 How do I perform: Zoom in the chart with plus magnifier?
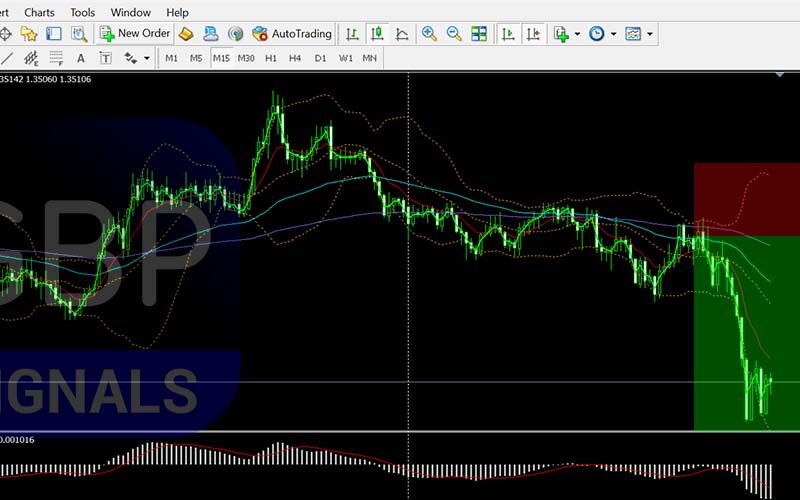[429, 34]
